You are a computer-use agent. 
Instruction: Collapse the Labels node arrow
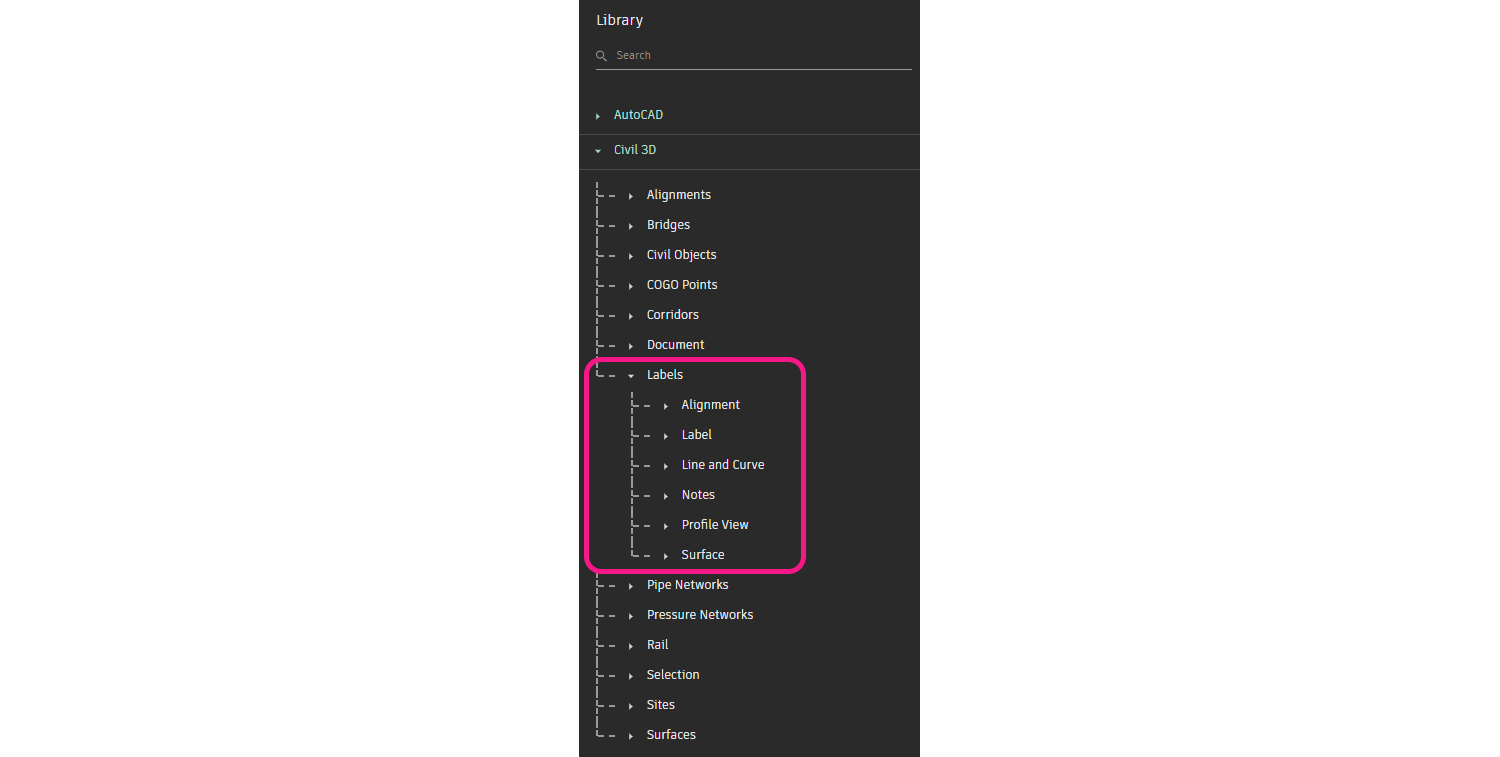[x=631, y=376]
